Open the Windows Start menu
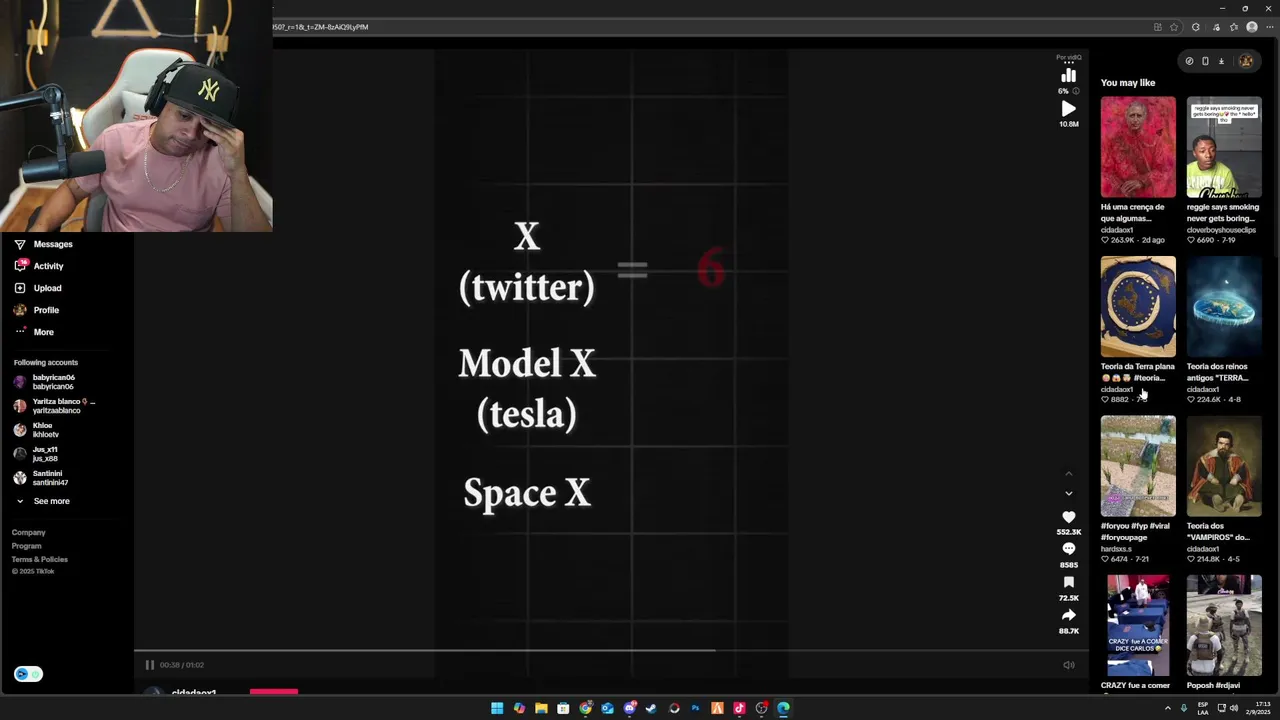 [x=497, y=708]
